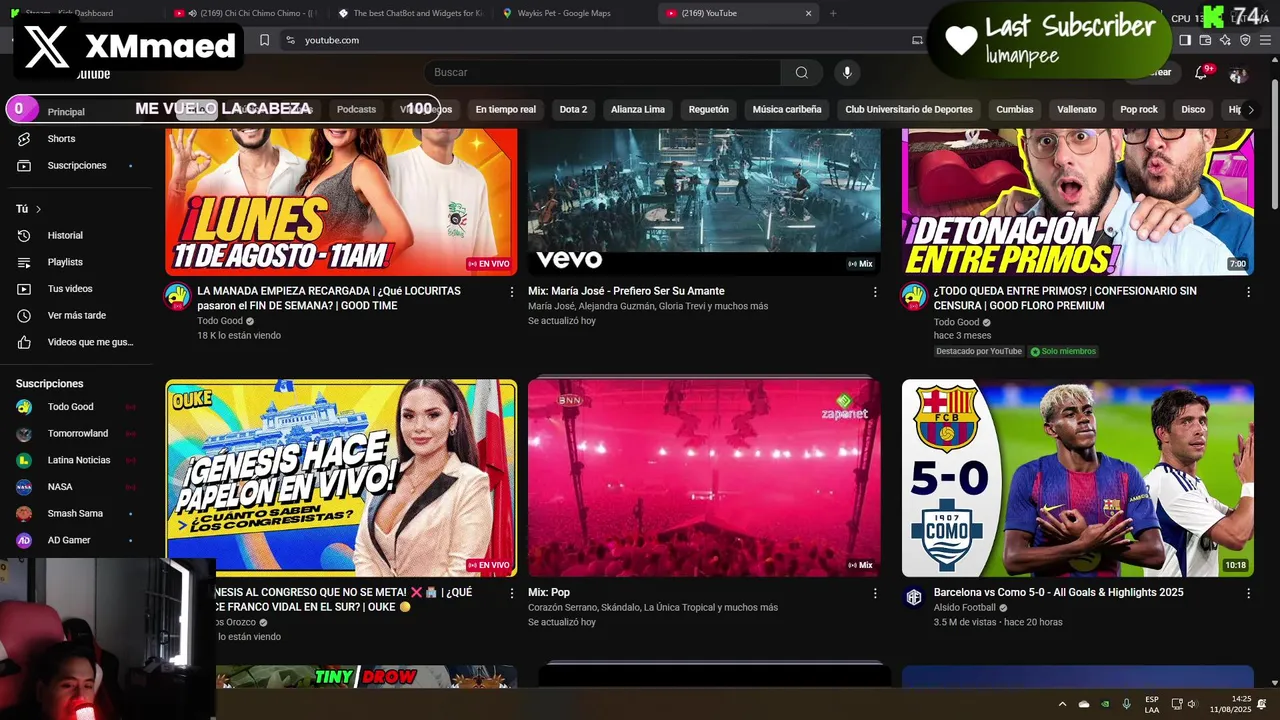Select the Vallenato filter chip
The image size is (1280, 720).
pos(1077,109)
